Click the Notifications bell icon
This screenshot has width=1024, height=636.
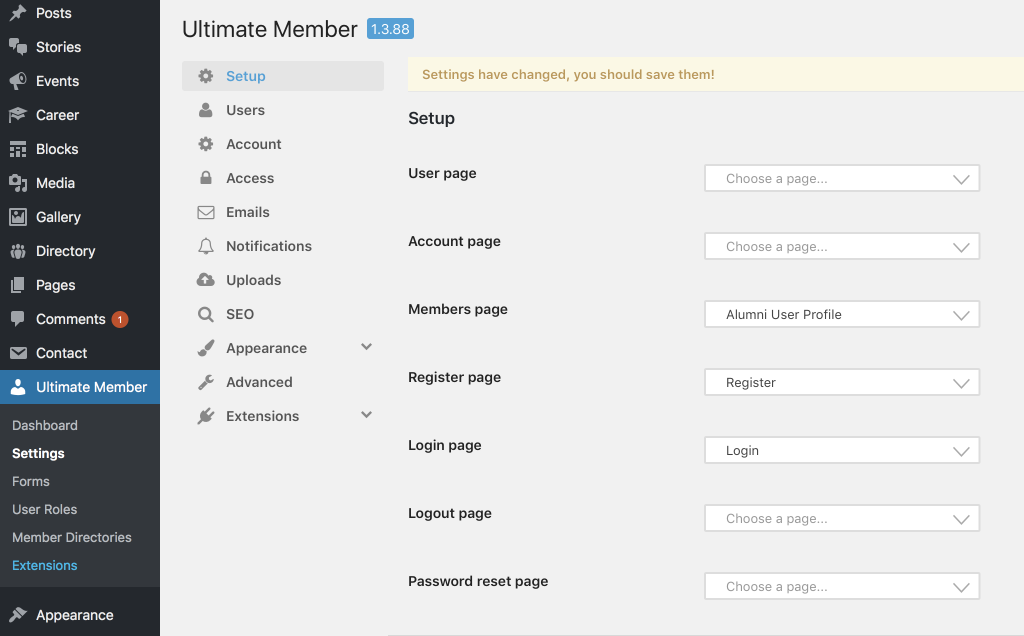pos(206,246)
